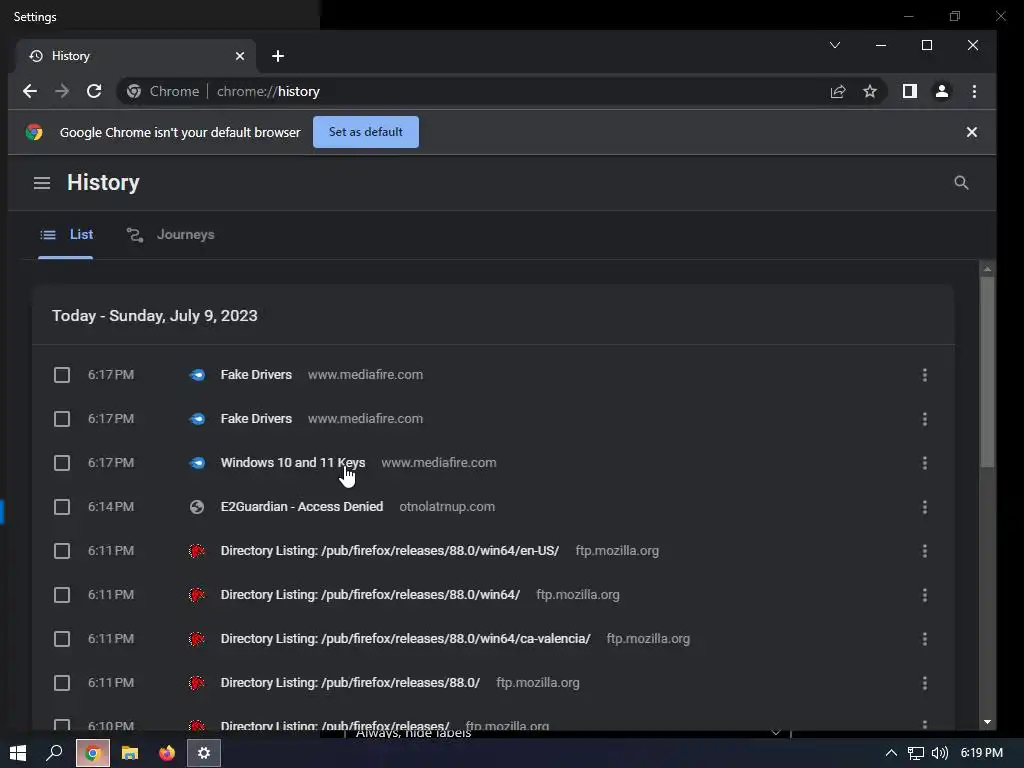Check the releases/88.0/win64/ listing entry
Screen dimensions: 1024x768
tap(62, 595)
